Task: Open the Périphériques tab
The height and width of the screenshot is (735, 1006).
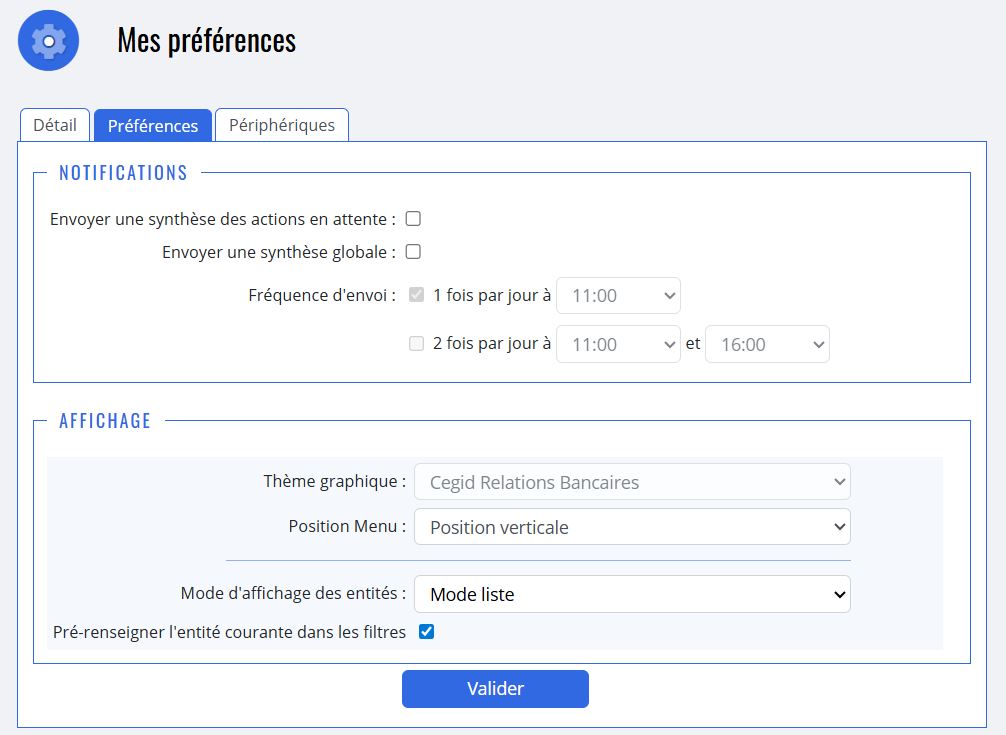Action: tap(282, 125)
